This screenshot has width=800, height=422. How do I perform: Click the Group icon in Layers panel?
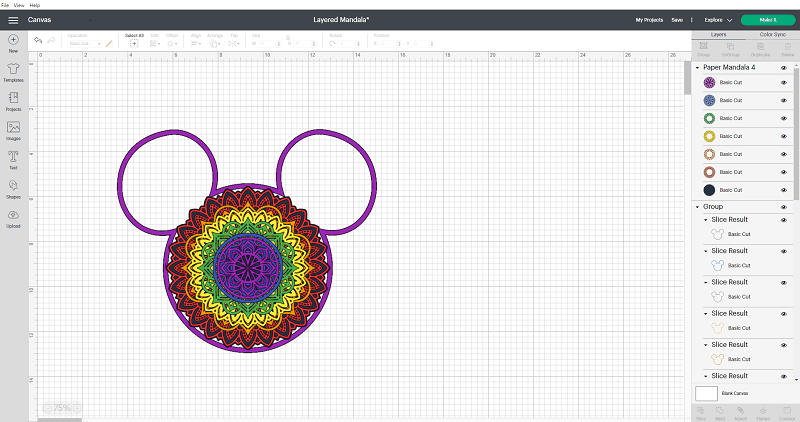point(704,46)
